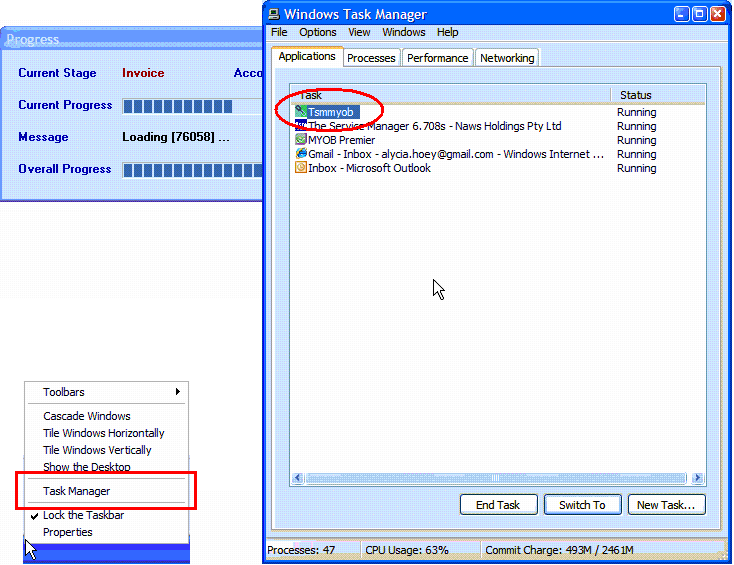Switch to the Performance tab

coord(437,58)
